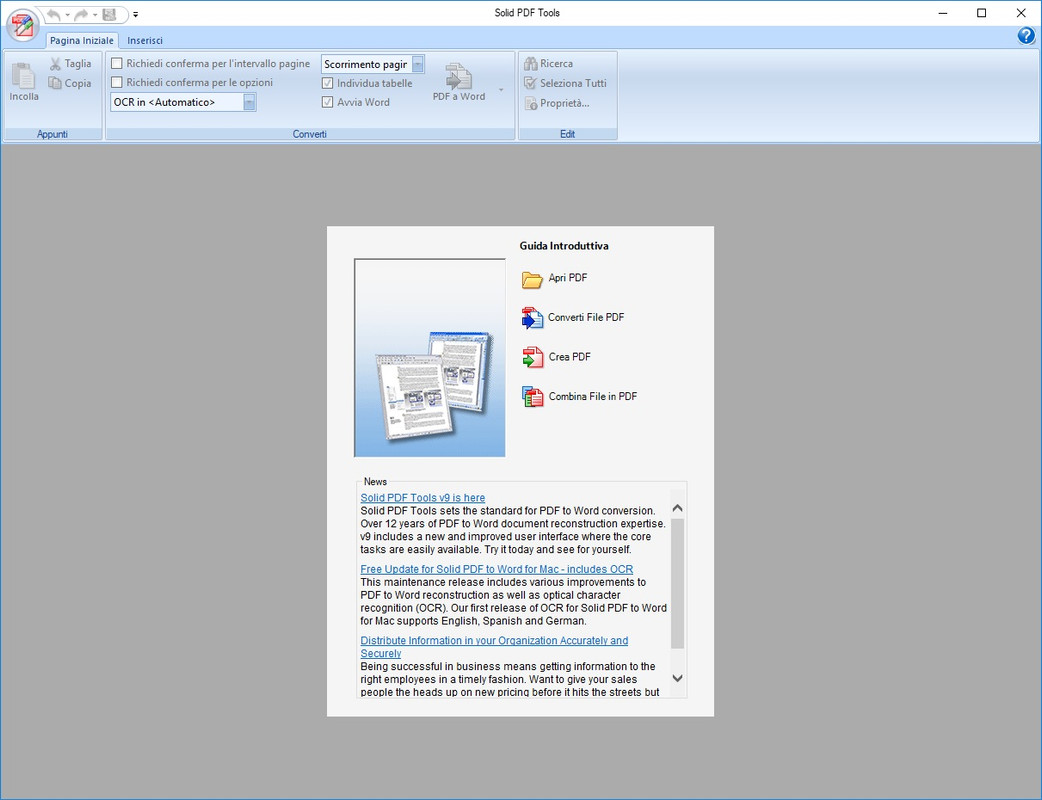Viewport: 1042px width, 800px height.
Task: Enable Richiedi conferma per l'intervallo pagine
Action: pyautogui.click(x=117, y=64)
